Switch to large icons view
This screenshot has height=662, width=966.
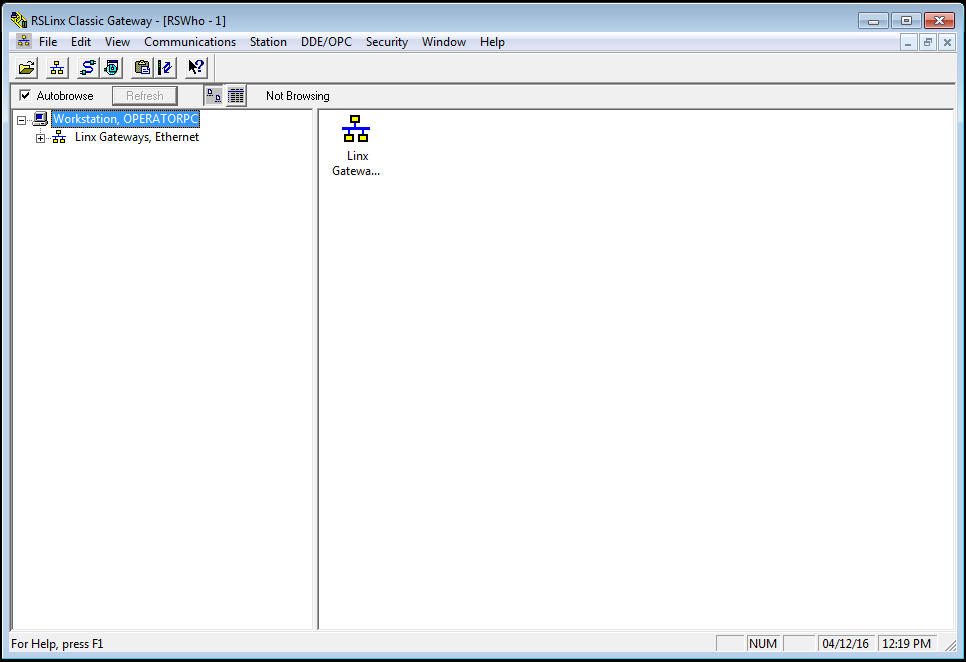(214, 96)
